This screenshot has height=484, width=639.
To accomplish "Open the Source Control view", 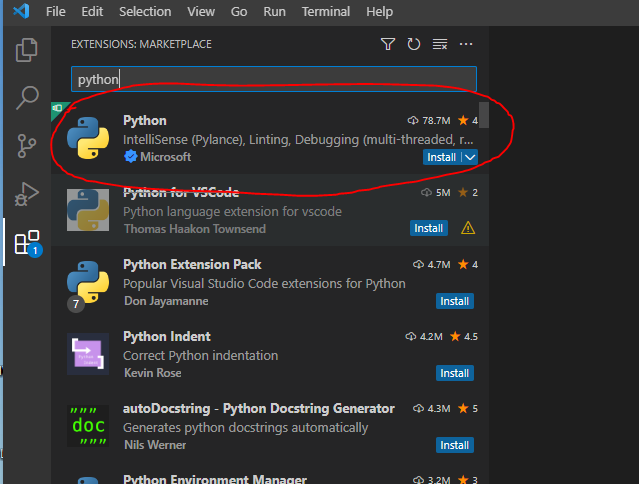I will [x=27, y=145].
